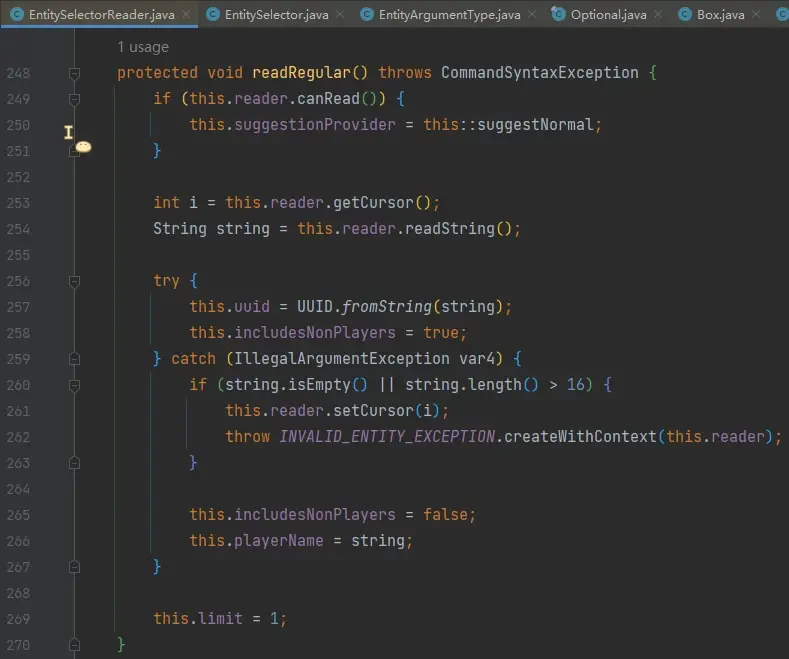Click includesNonPlayers on line 258

coord(315,333)
